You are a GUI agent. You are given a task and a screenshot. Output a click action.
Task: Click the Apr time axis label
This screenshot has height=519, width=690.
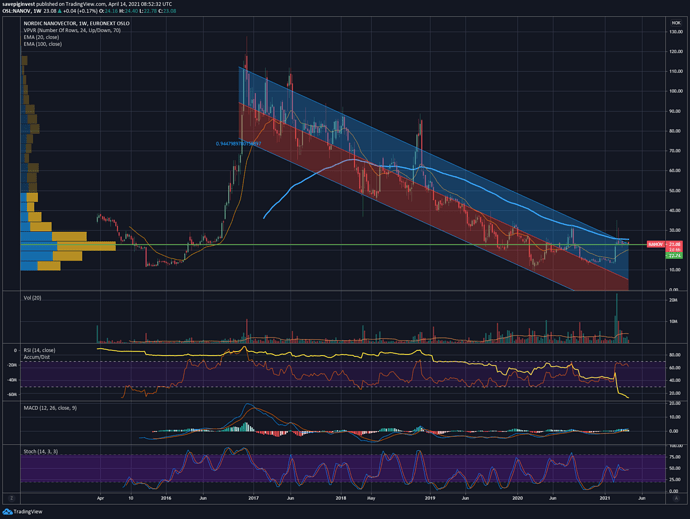pos(100,498)
